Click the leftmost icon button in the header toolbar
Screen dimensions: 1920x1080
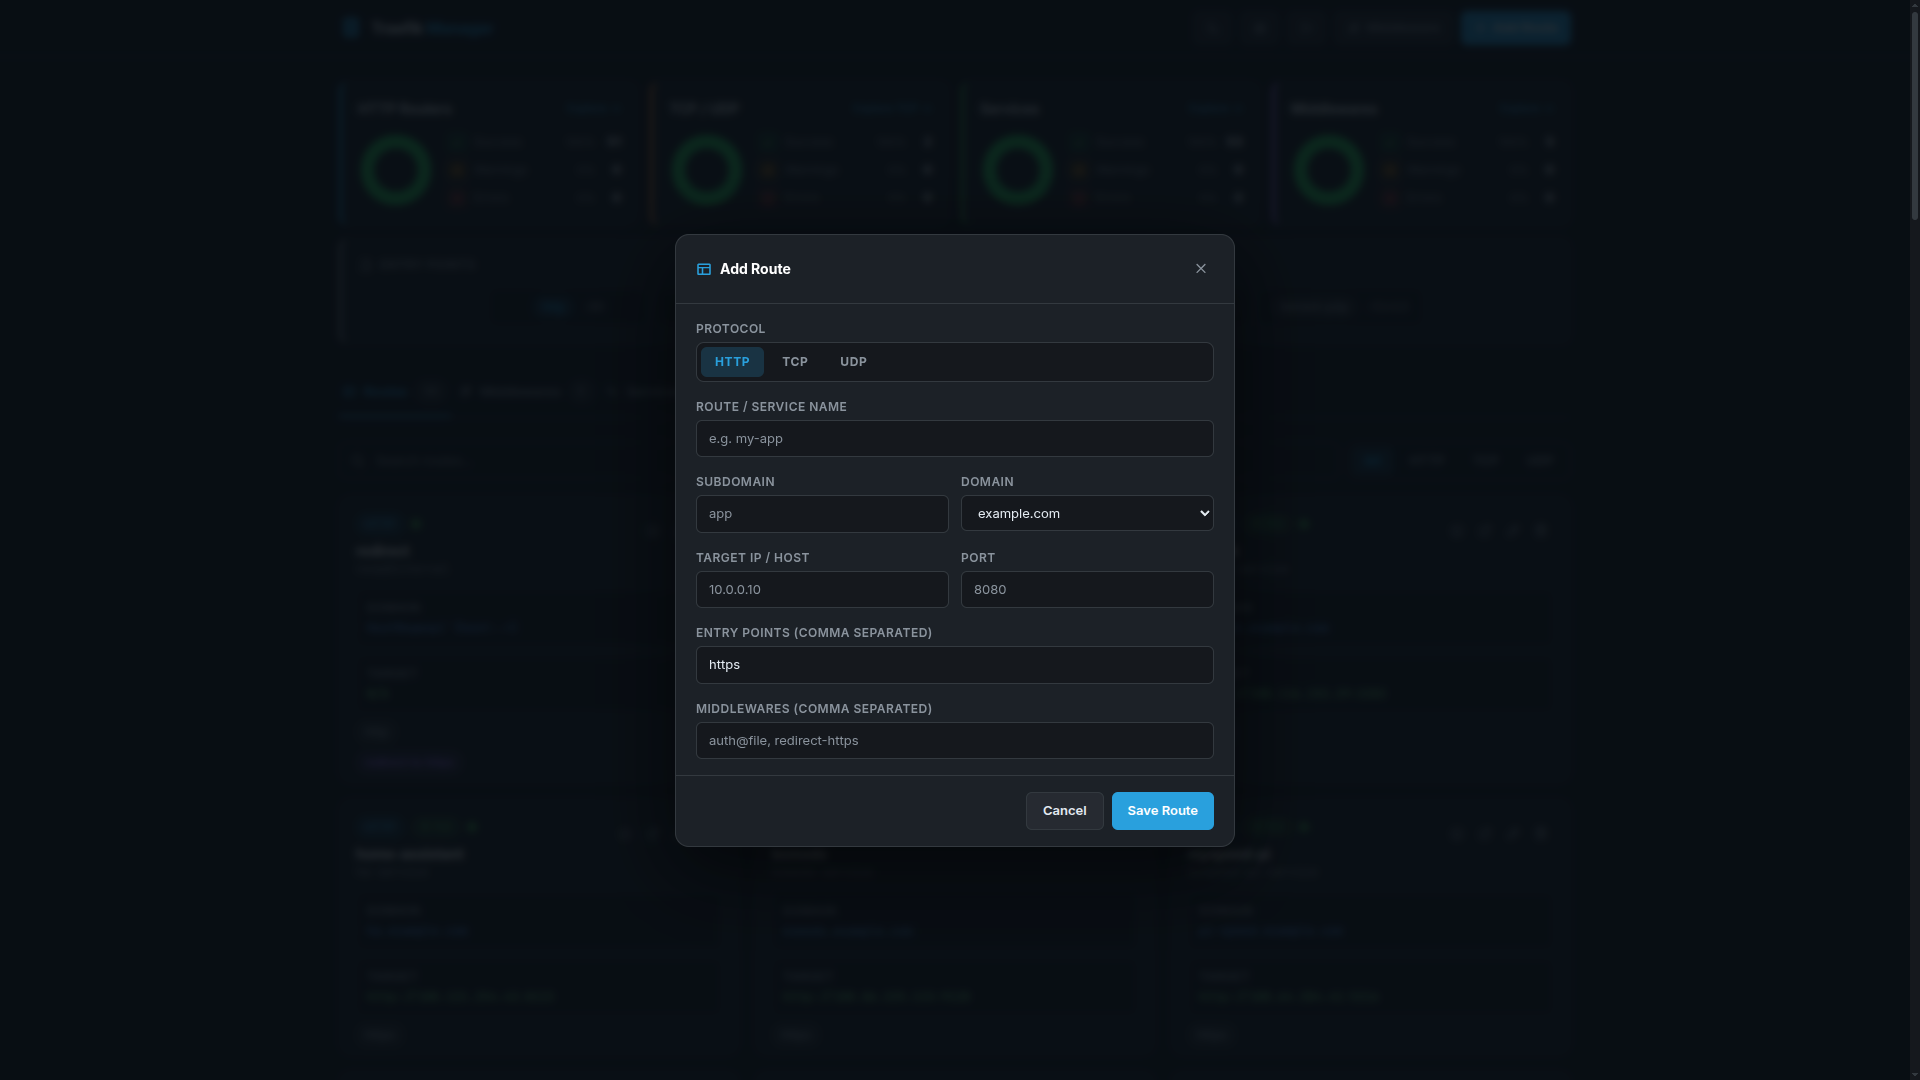[1212, 28]
